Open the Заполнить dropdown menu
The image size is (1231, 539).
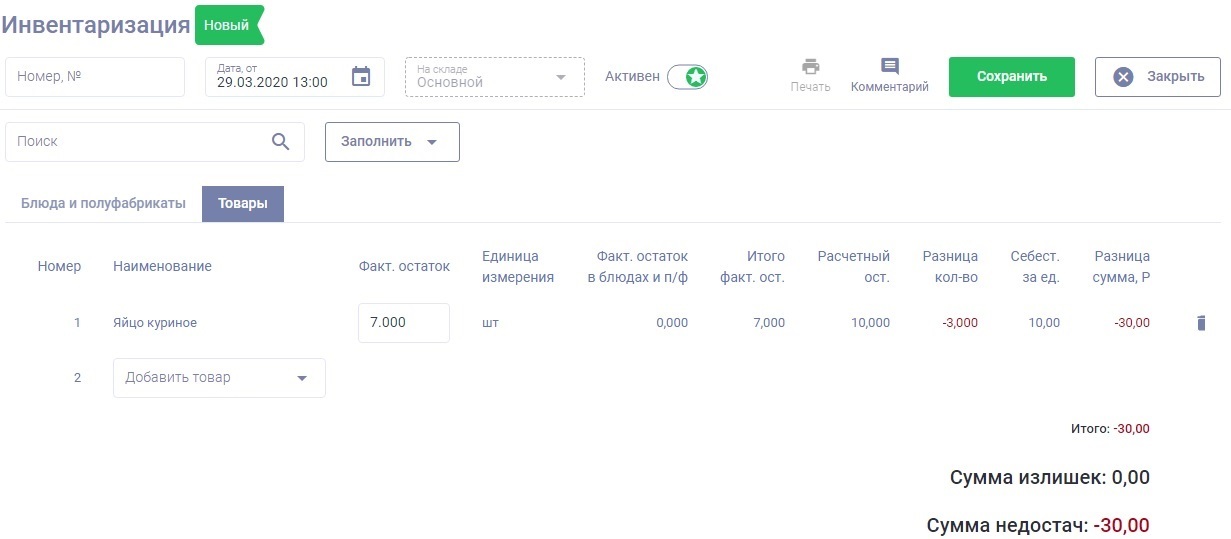[392, 142]
